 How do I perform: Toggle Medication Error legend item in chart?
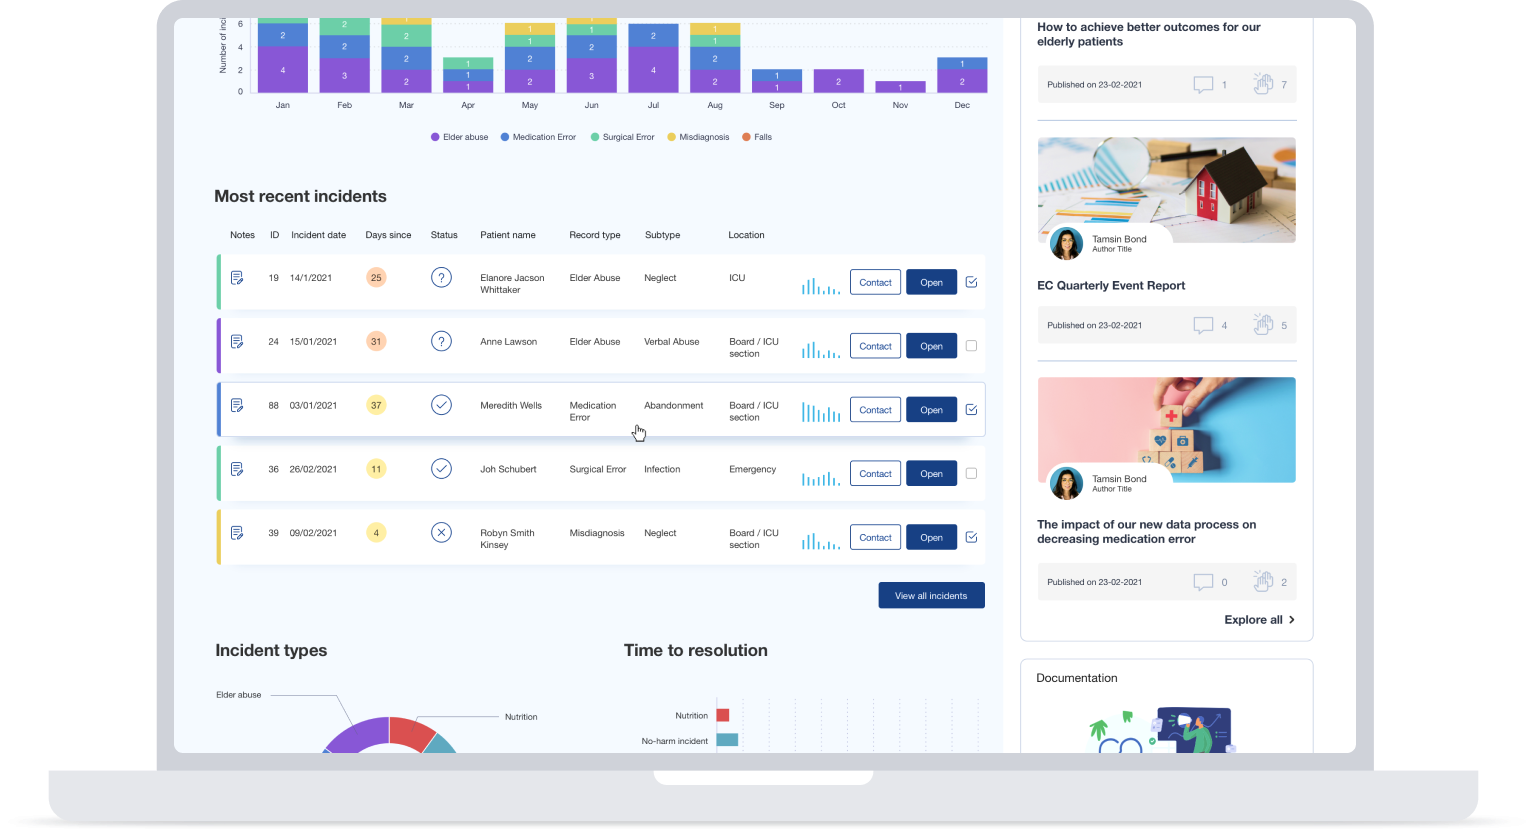point(538,137)
